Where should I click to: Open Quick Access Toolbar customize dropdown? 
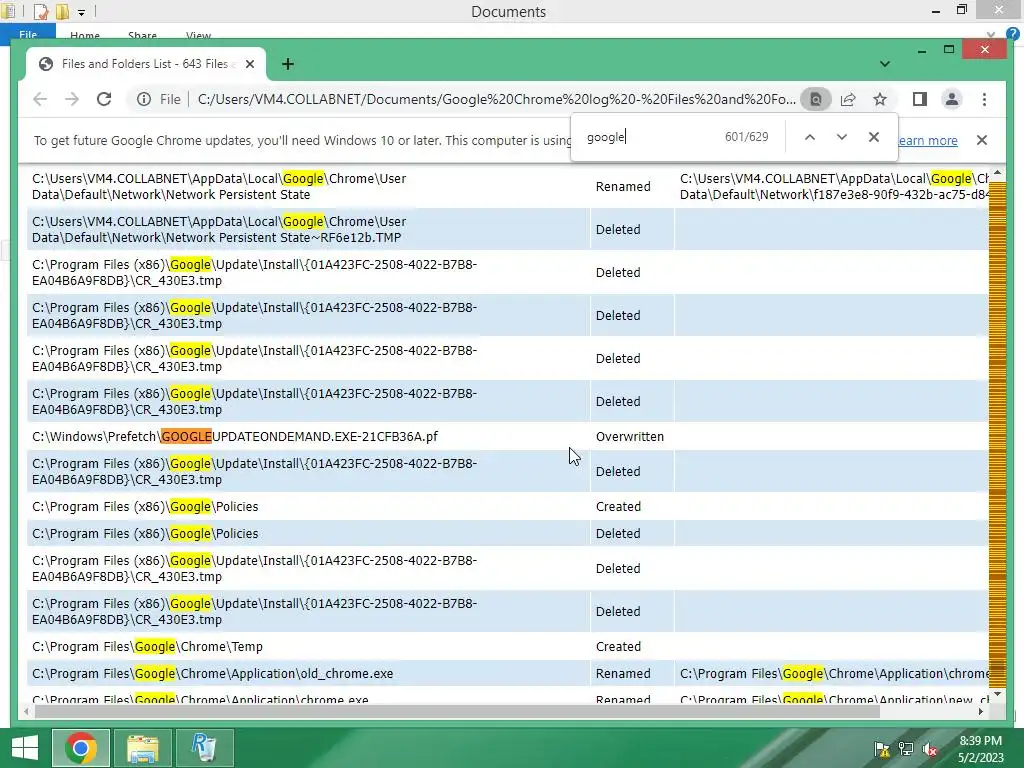[81, 12]
